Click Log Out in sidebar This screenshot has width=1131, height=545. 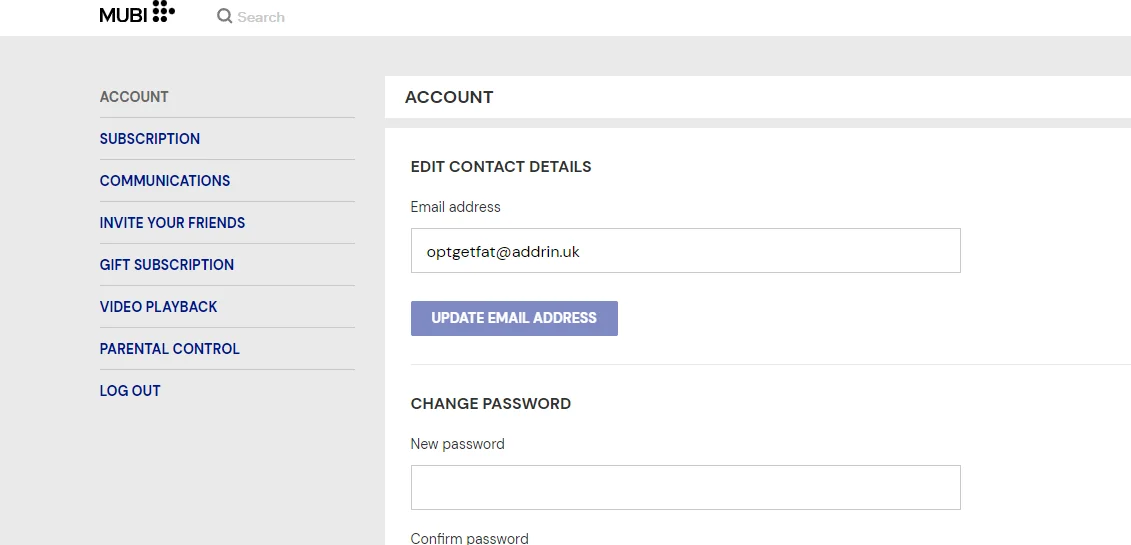tap(130, 391)
